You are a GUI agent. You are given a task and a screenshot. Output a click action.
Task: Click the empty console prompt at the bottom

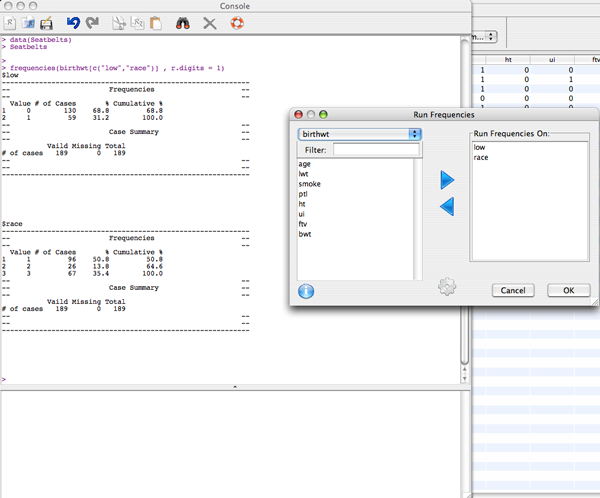coord(4,379)
